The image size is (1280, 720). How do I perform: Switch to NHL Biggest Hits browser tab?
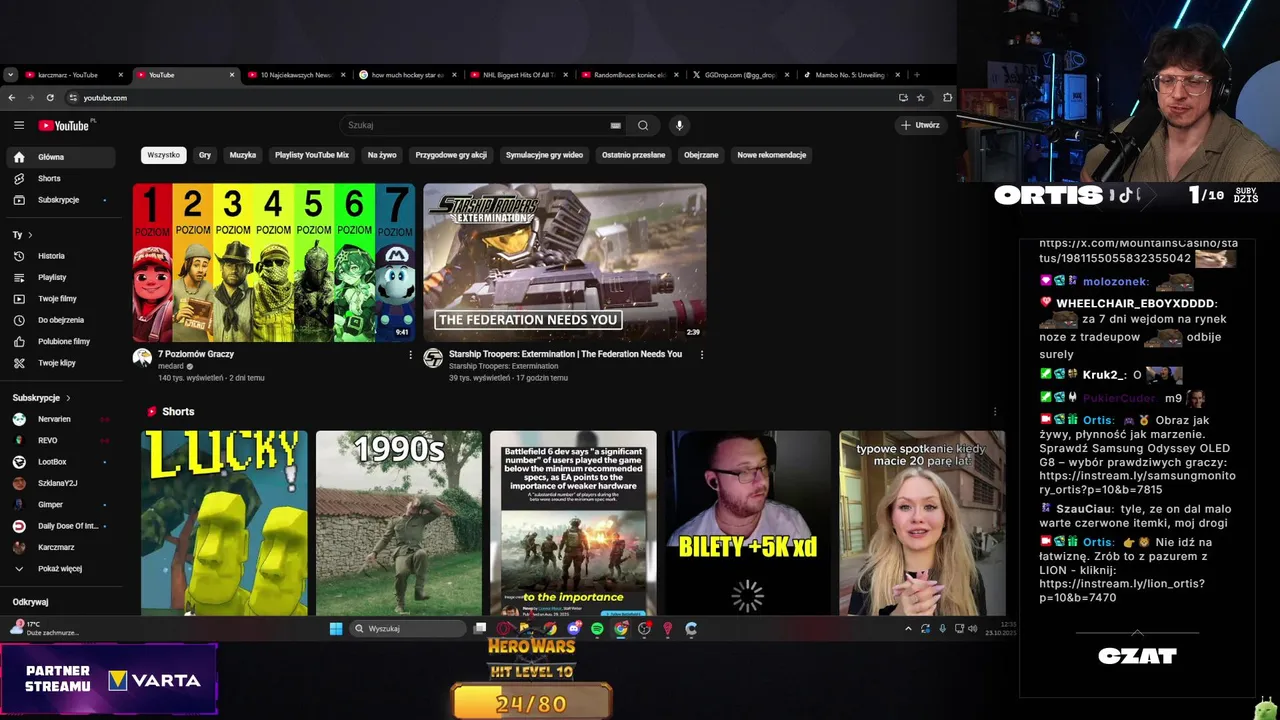pos(518,75)
